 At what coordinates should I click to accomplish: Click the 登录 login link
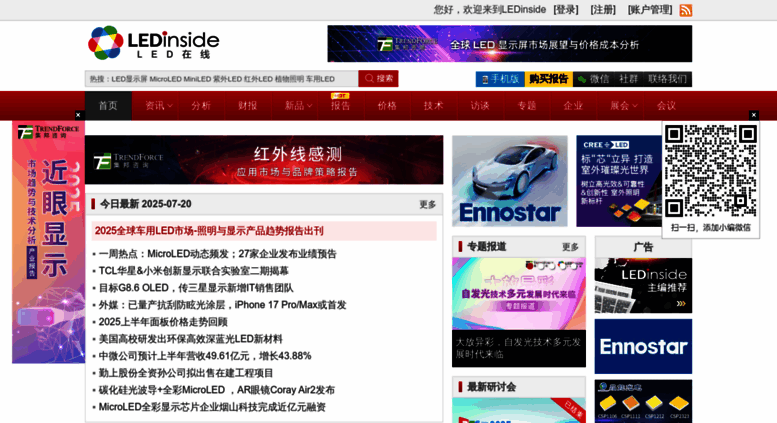pyautogui.click(x=566, y=10)
